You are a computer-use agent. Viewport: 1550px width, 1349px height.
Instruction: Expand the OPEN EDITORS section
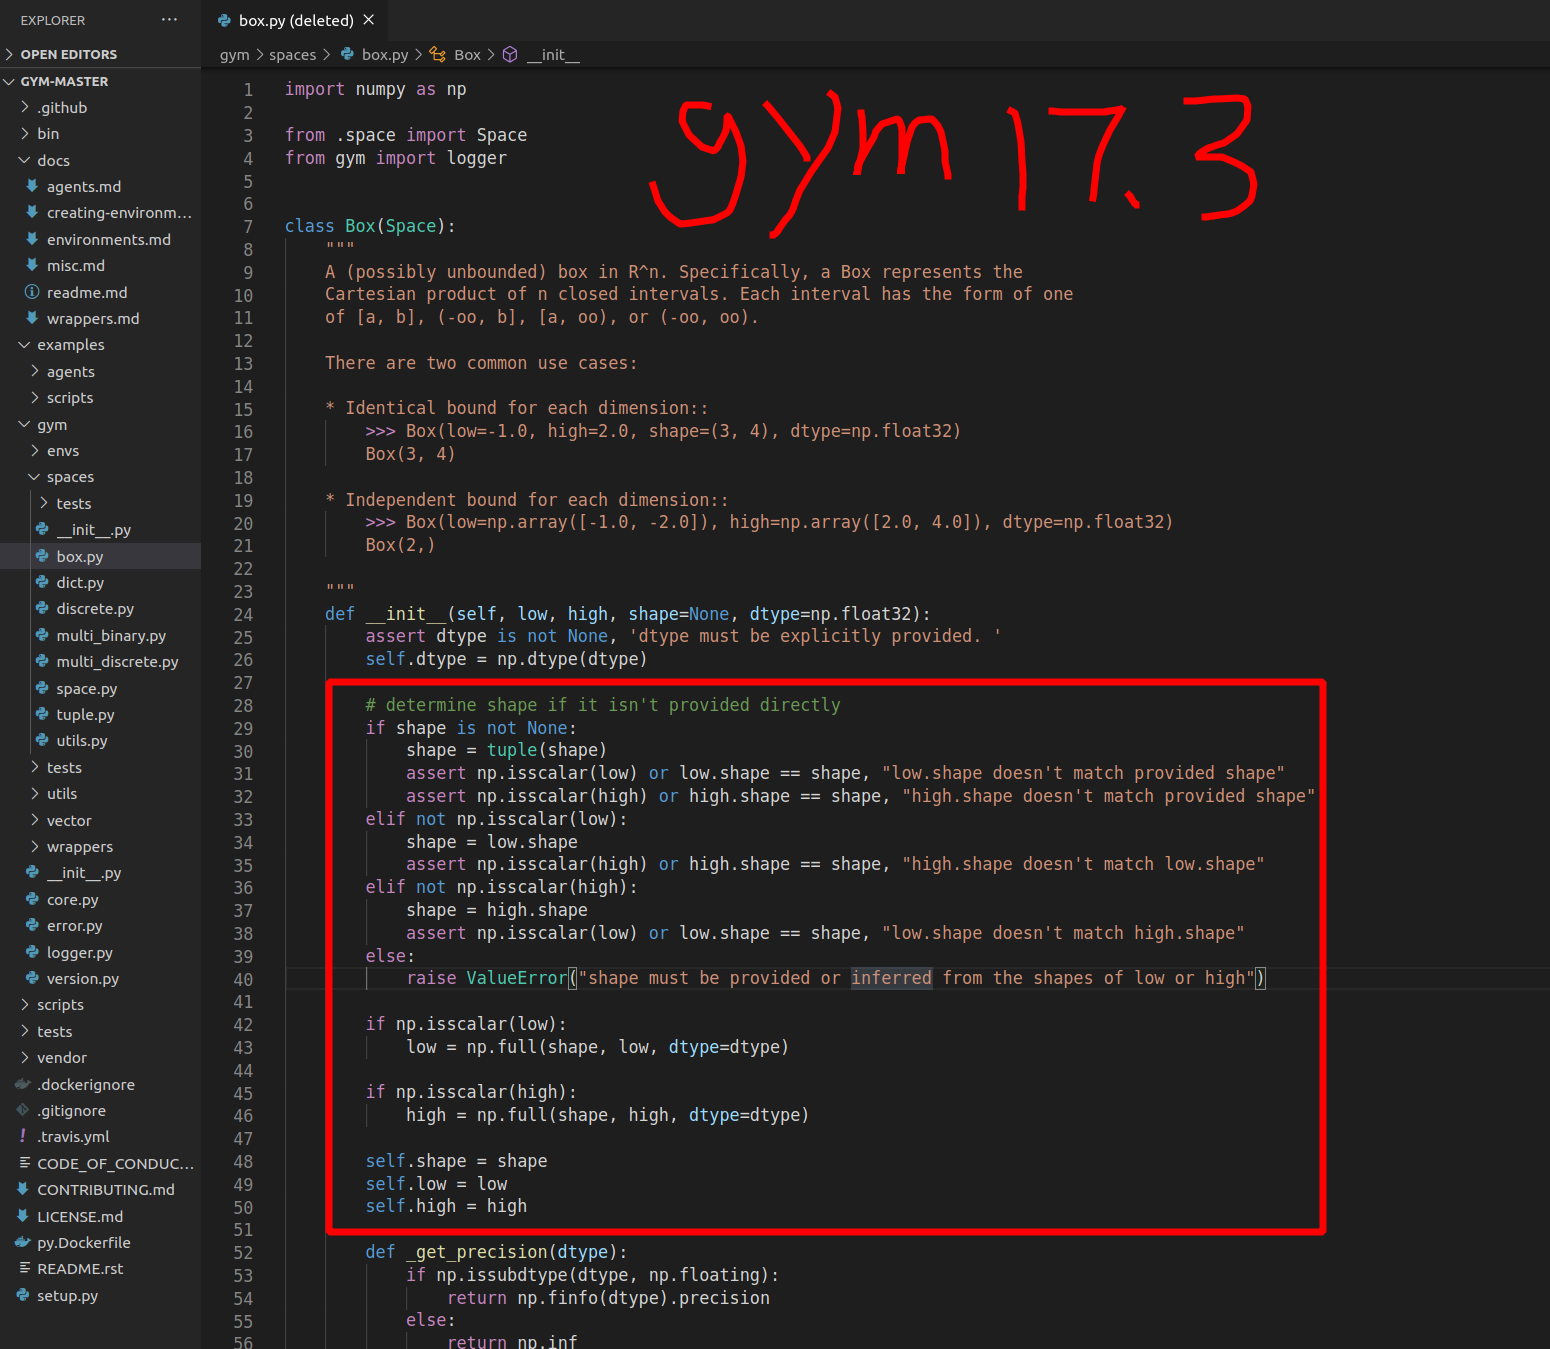[100, 54]
